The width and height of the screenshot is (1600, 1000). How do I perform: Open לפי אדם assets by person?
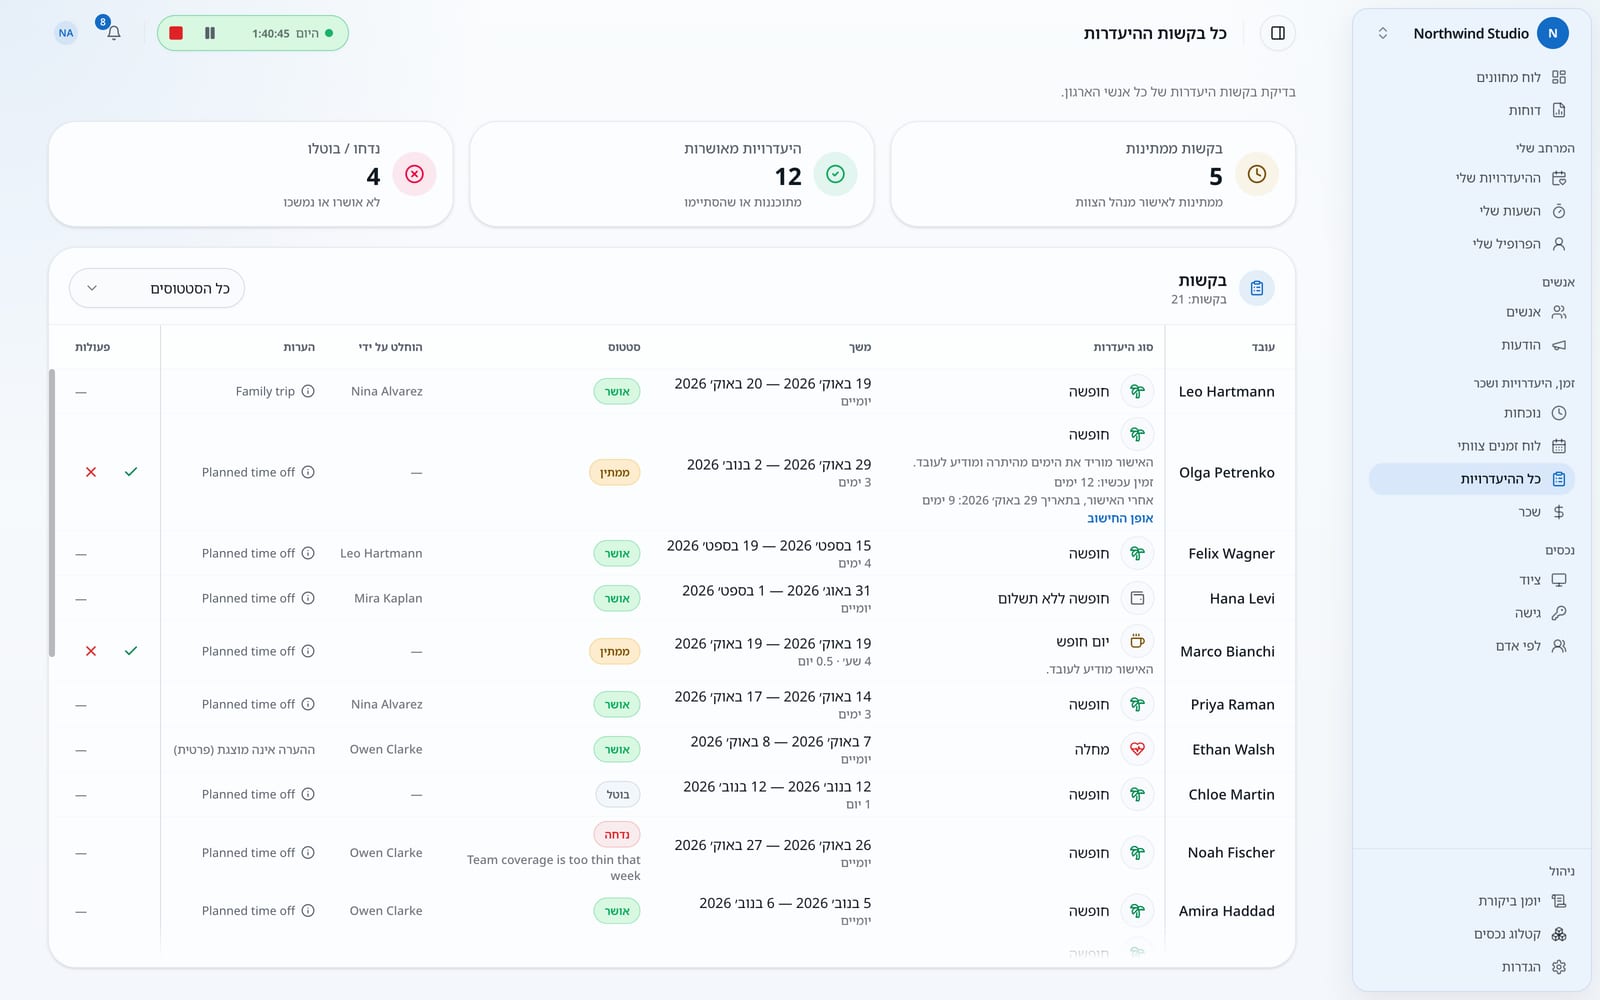click(1471, 646)
